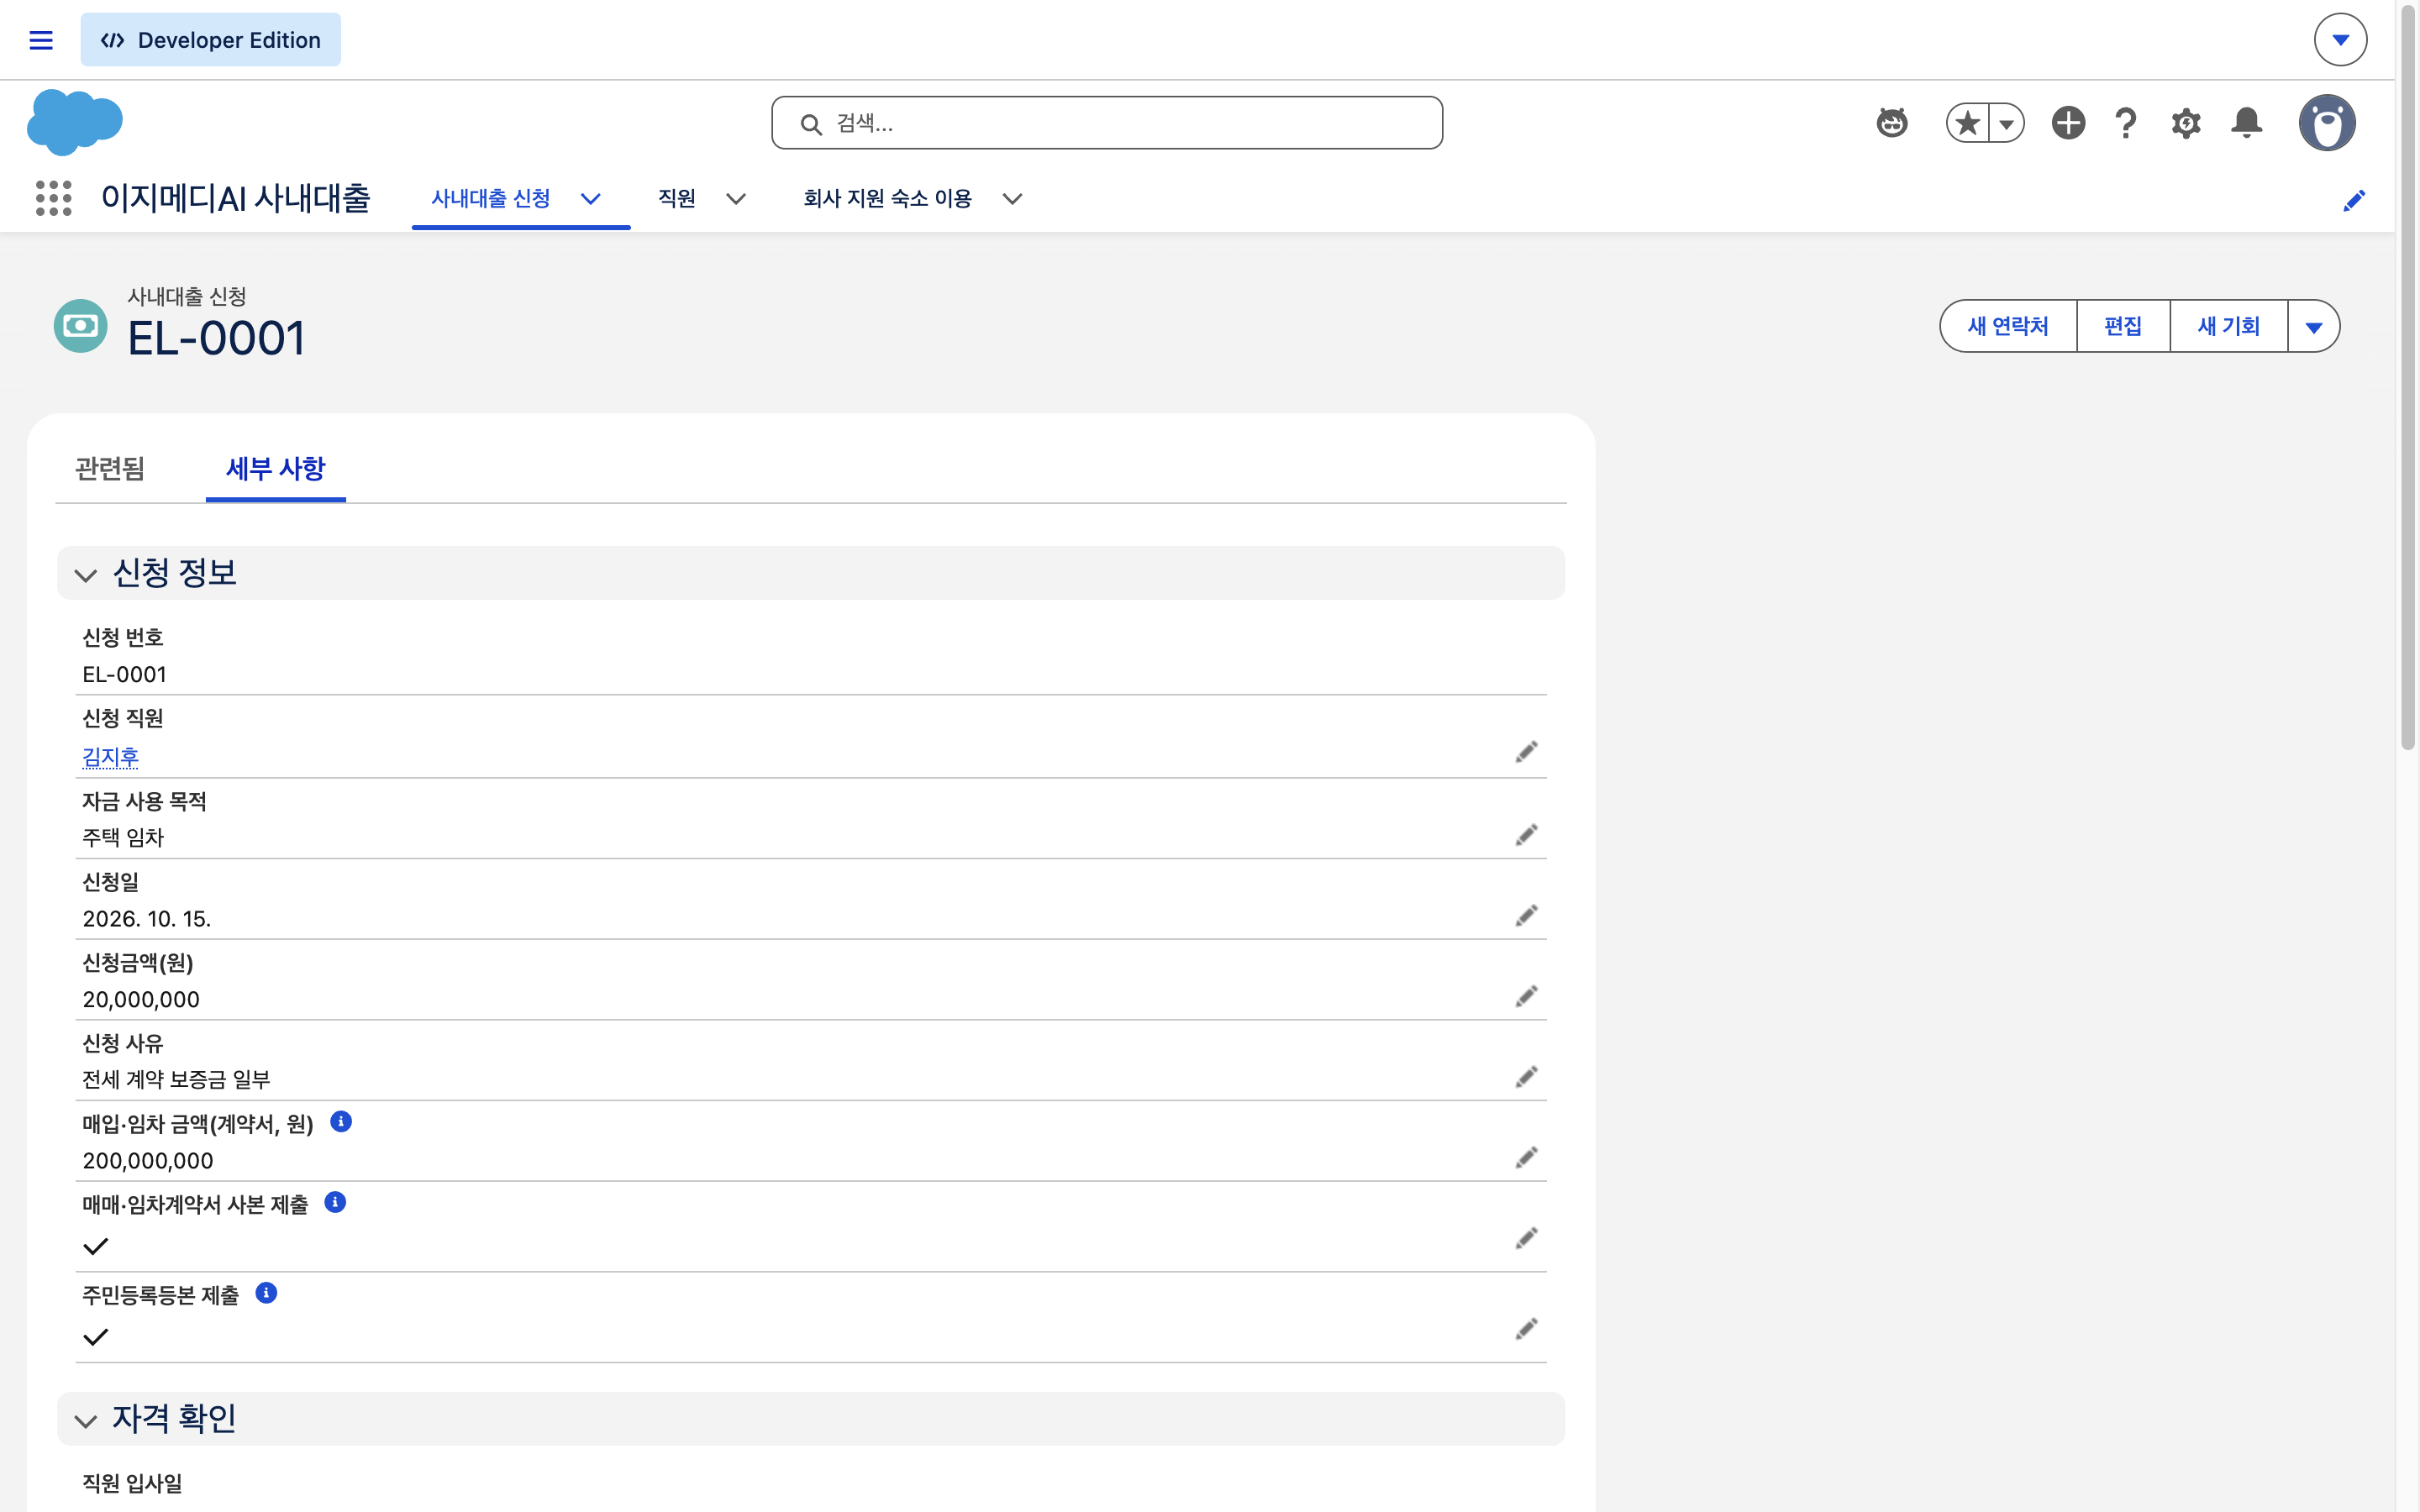Image resolution: width=2420 pixels, height=1512 pixels.
Task: Expand the 사내대출 신청 nav dropdown chevron
Action: point(591,199)
